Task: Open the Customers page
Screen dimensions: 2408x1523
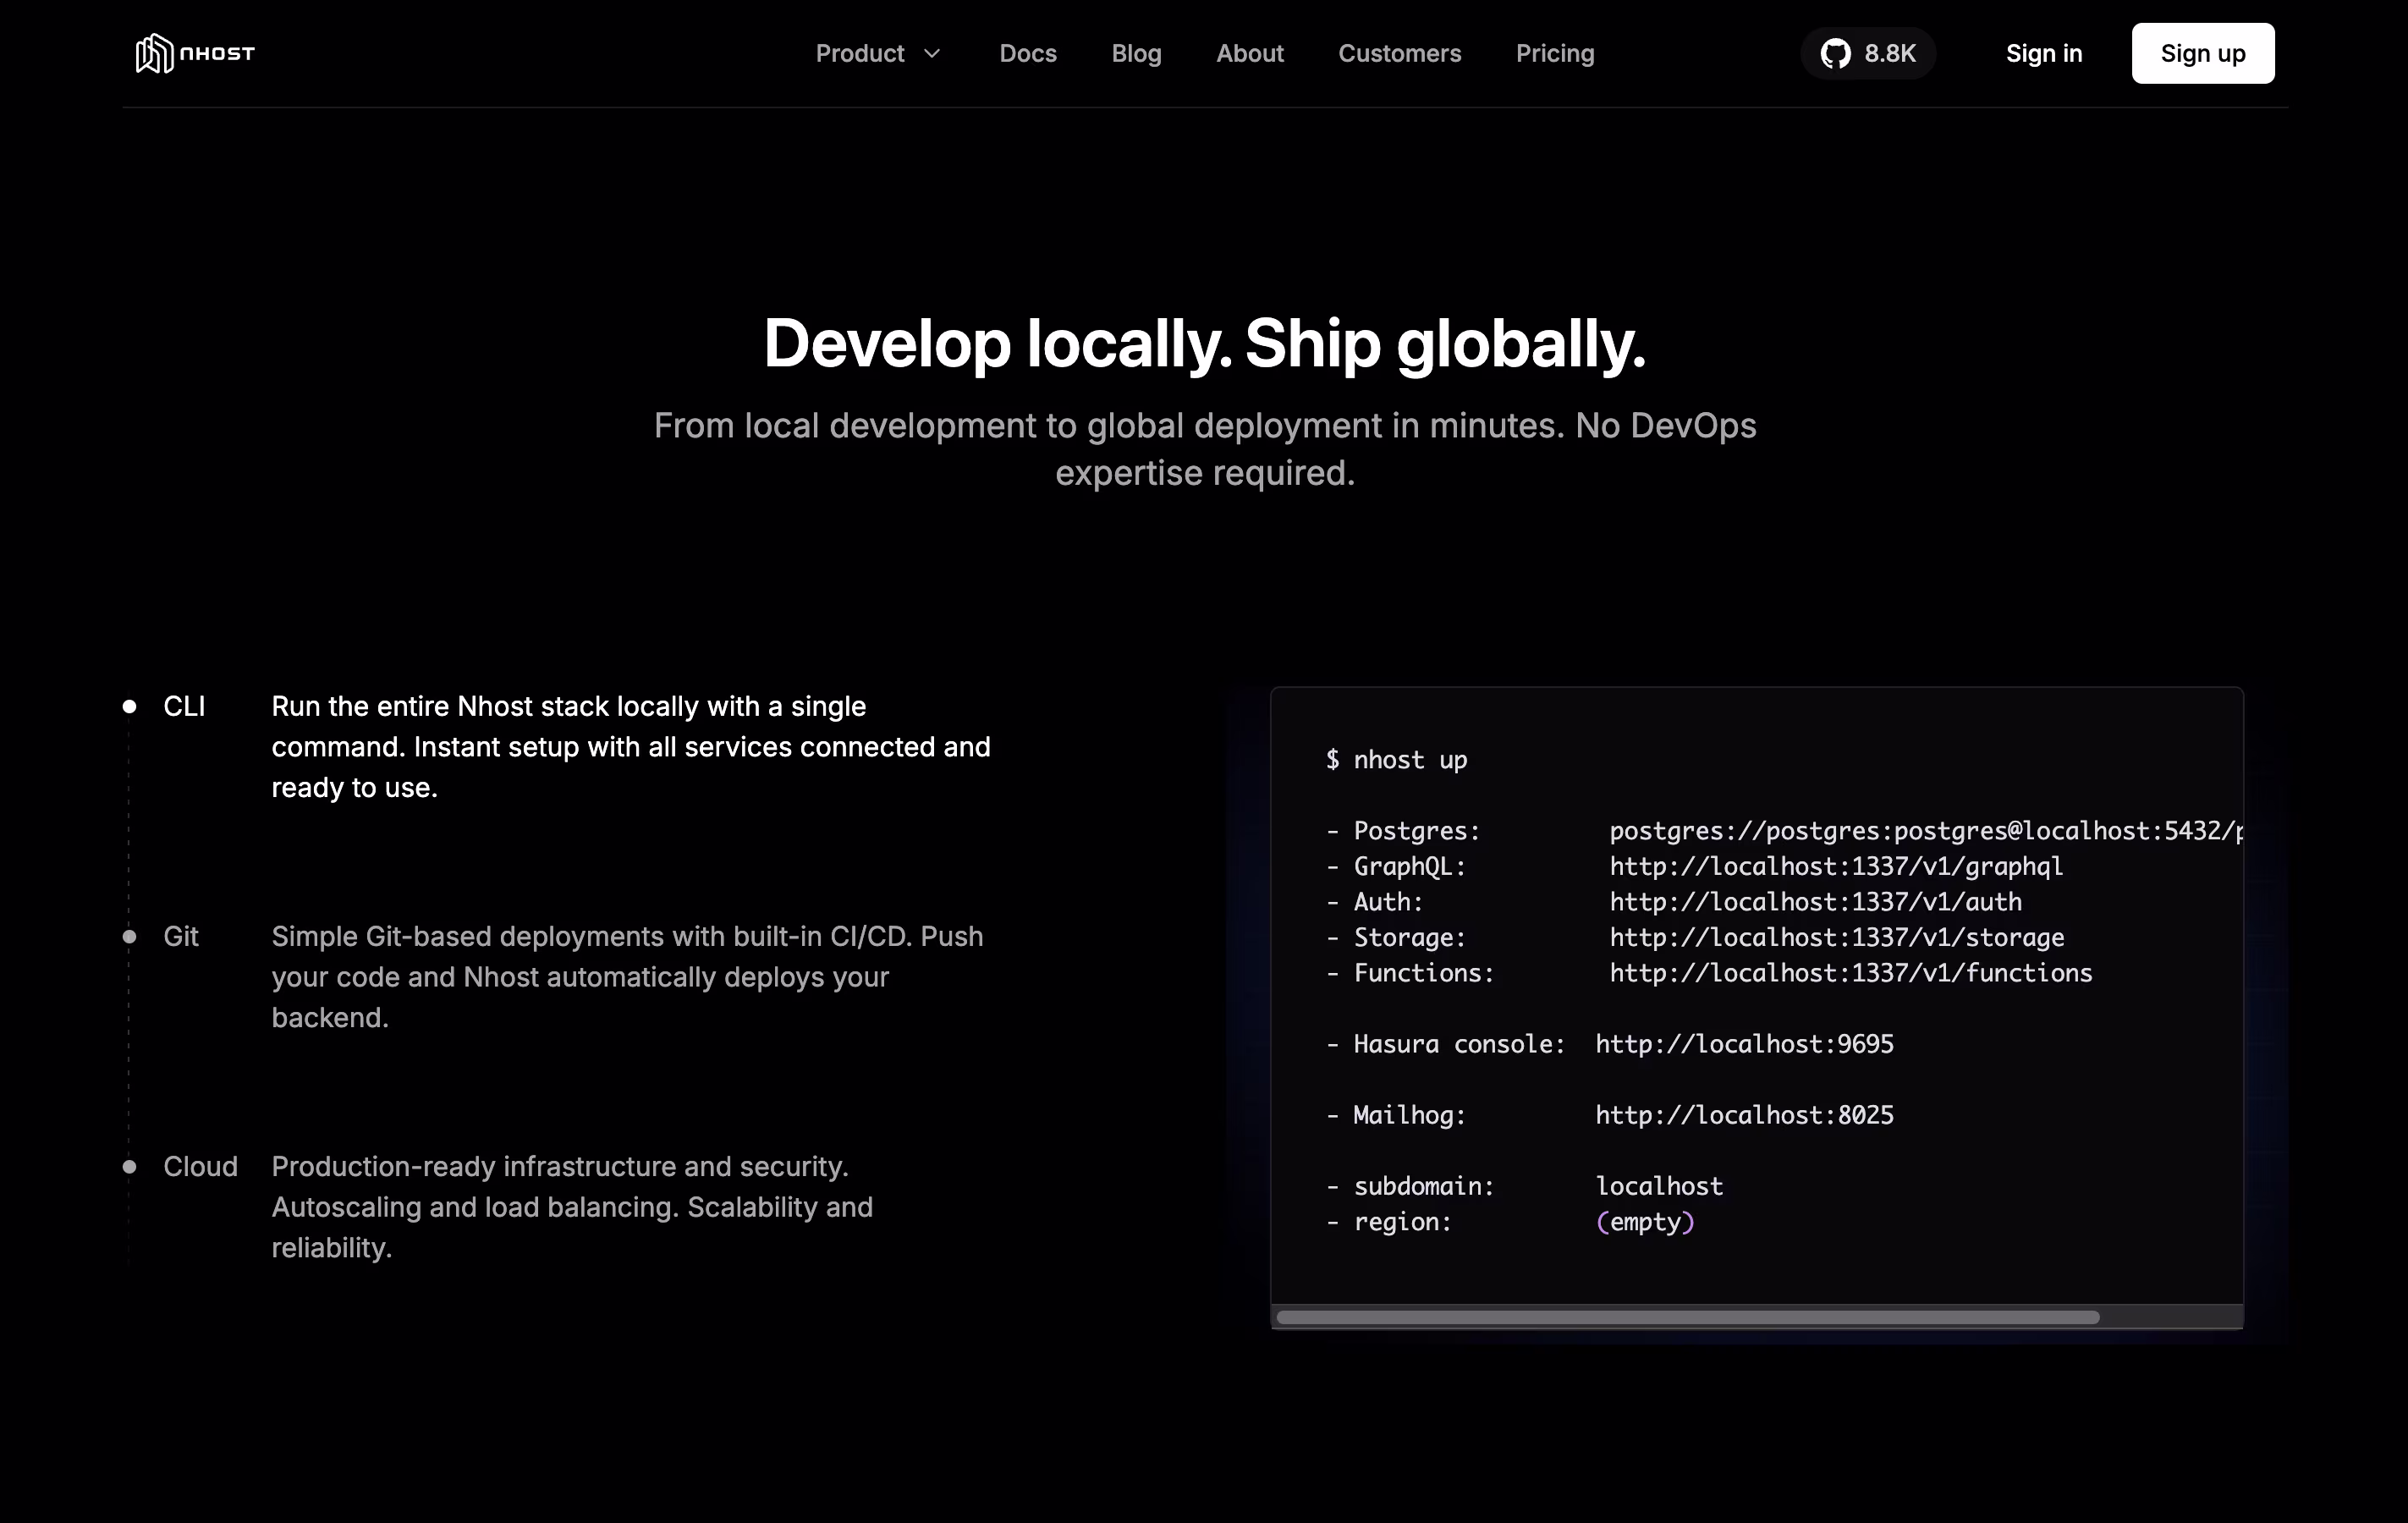Action: pyautogui.click(x=1399, y=53)
